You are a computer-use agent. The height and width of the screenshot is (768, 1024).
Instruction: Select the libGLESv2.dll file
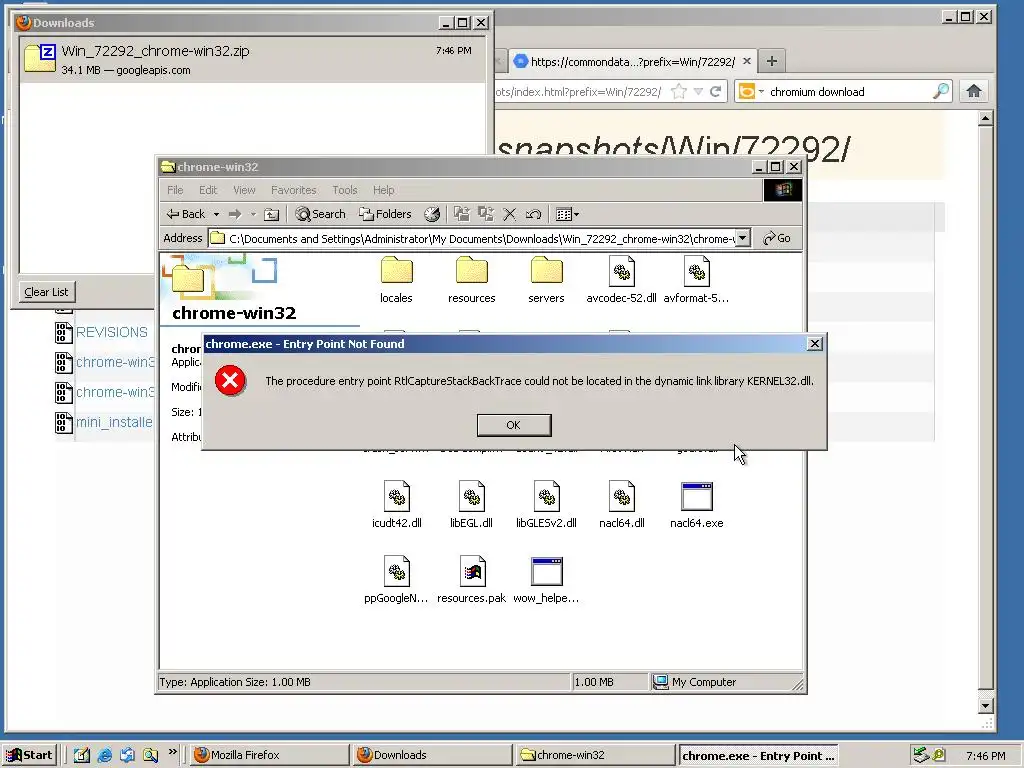(546, 504)
